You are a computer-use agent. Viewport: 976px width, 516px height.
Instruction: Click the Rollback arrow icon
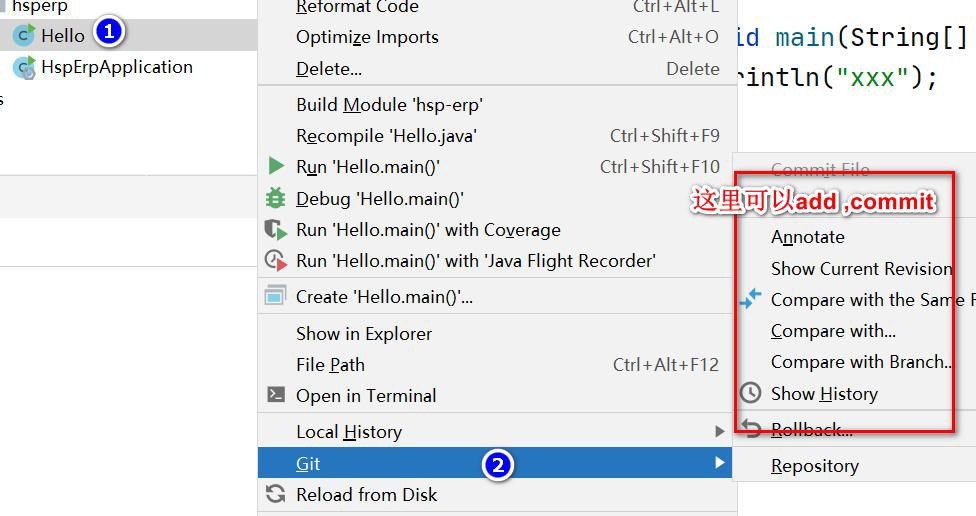[x=752, y=430]
